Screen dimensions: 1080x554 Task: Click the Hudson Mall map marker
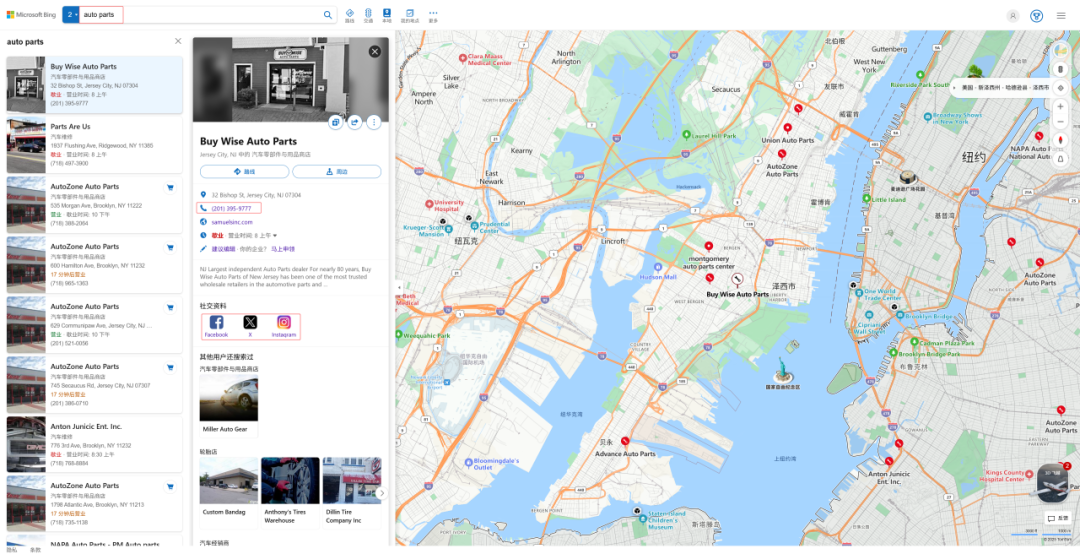(x=659, y=266)
